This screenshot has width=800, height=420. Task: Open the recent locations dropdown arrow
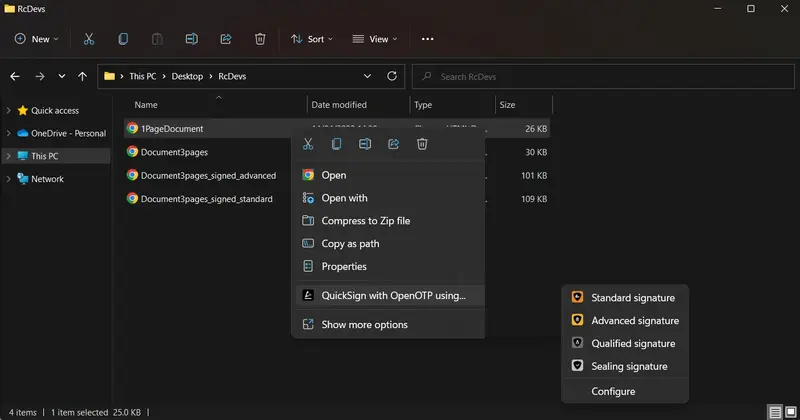(x=62, y=77)
